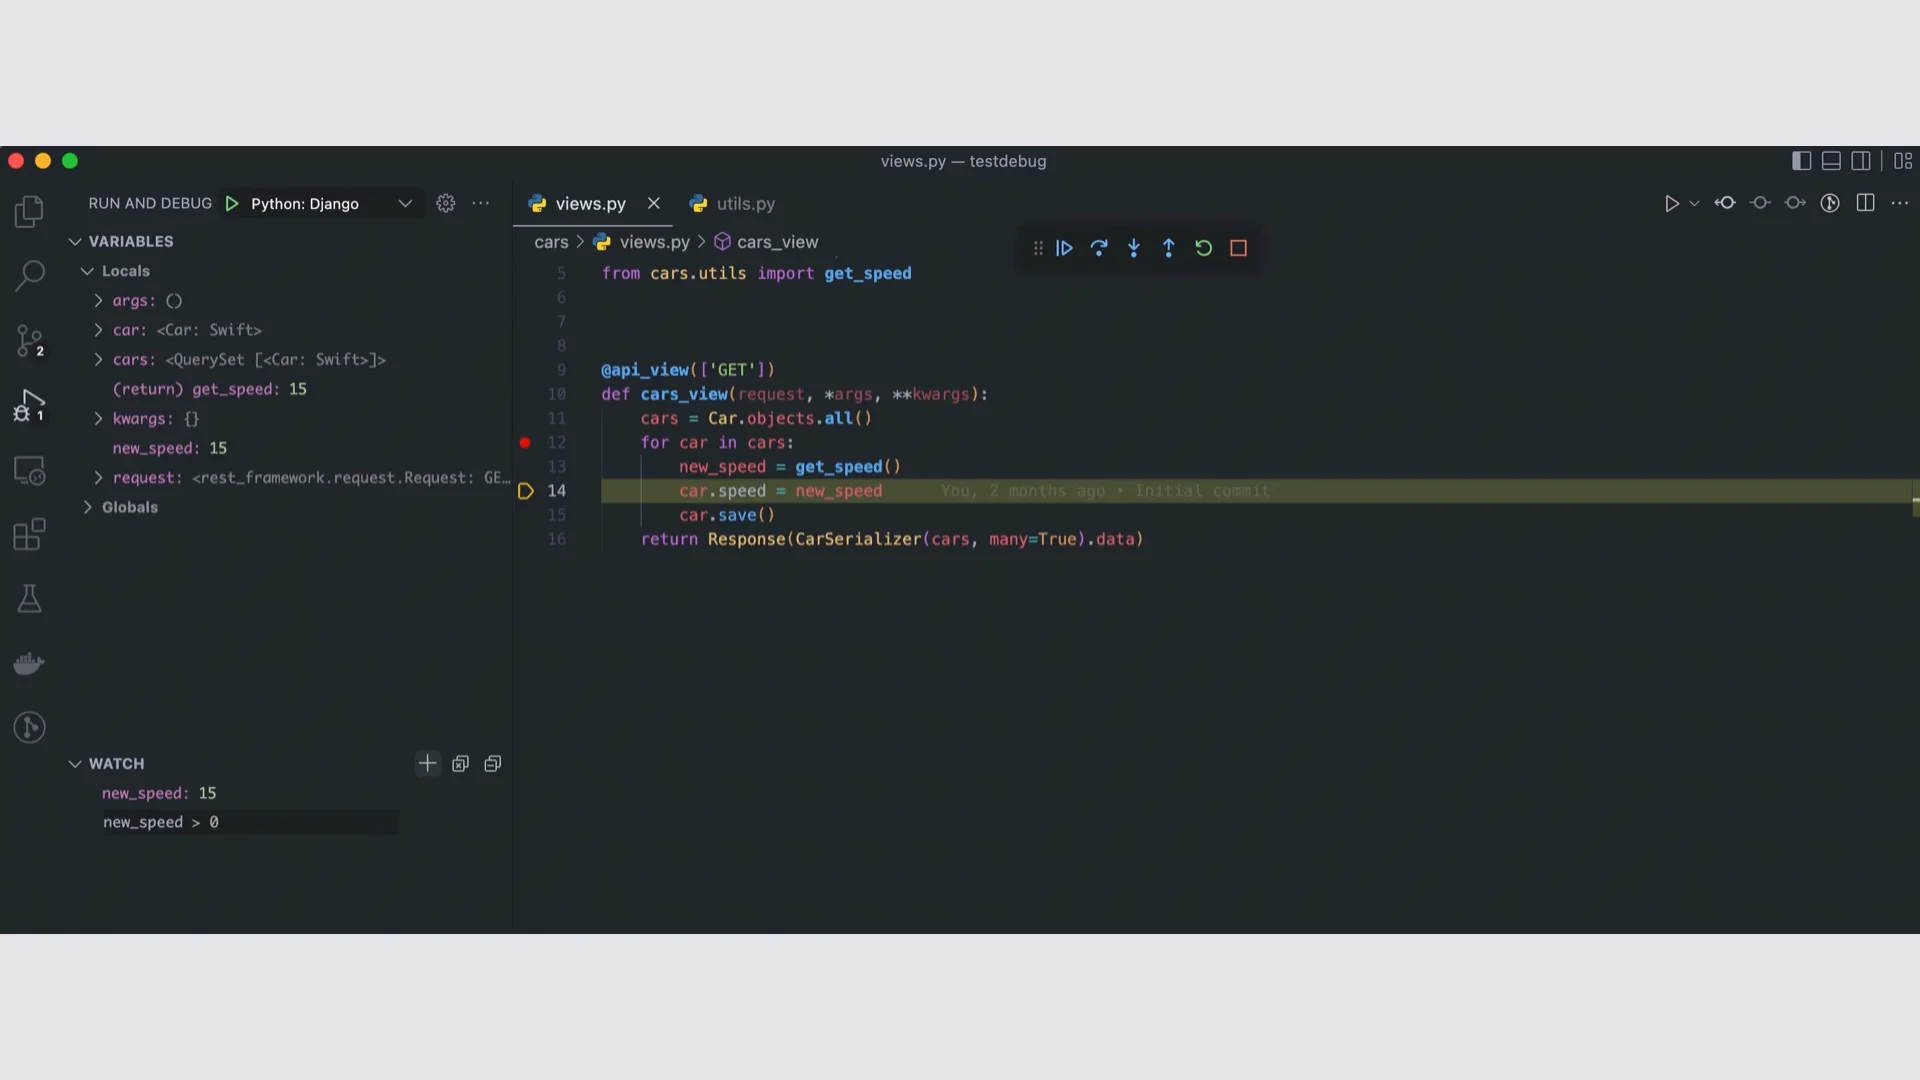
Task: Click the new_speed > 0 watch input
Action: [x=250, y=822]
